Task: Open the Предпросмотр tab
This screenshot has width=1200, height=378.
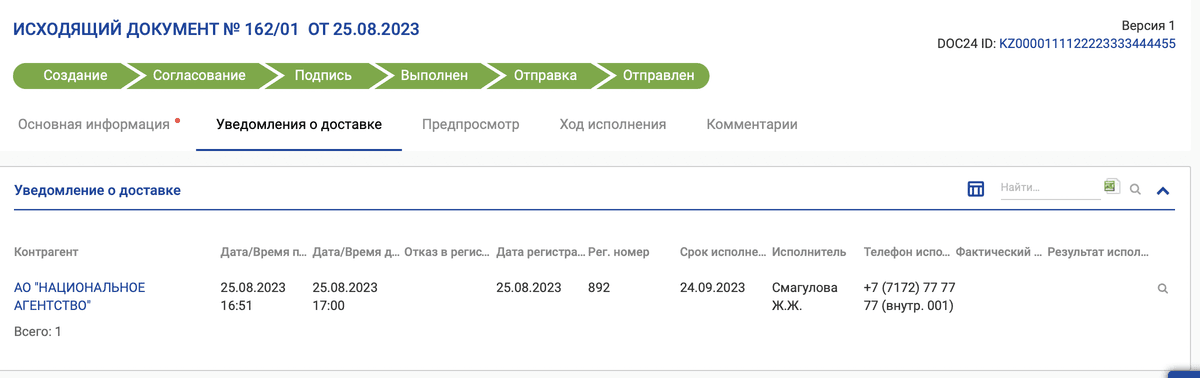Action: pyautogui.click(x=471, y=125)
